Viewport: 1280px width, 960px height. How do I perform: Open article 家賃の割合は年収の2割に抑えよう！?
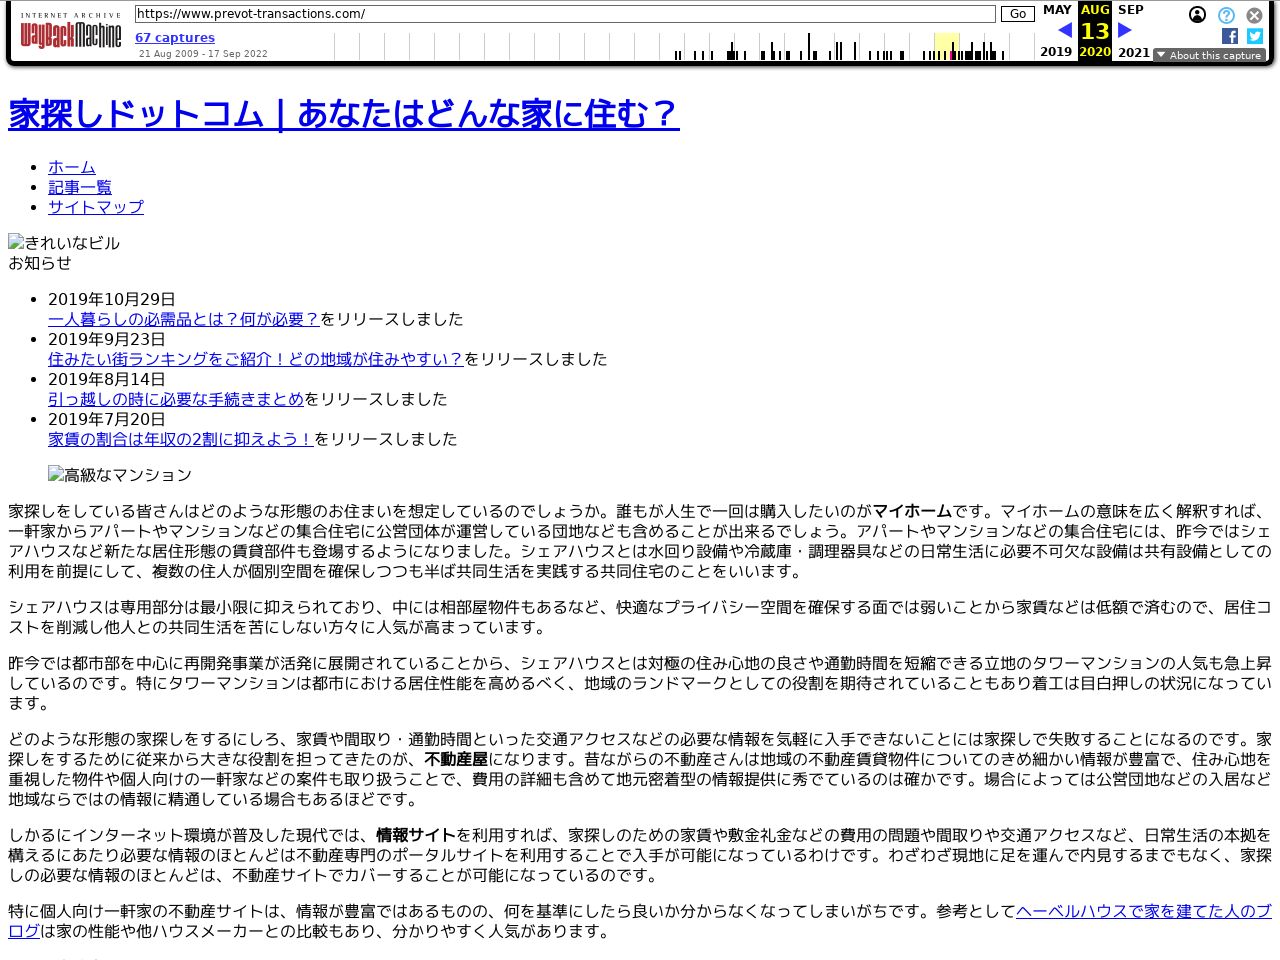(181, 439)
